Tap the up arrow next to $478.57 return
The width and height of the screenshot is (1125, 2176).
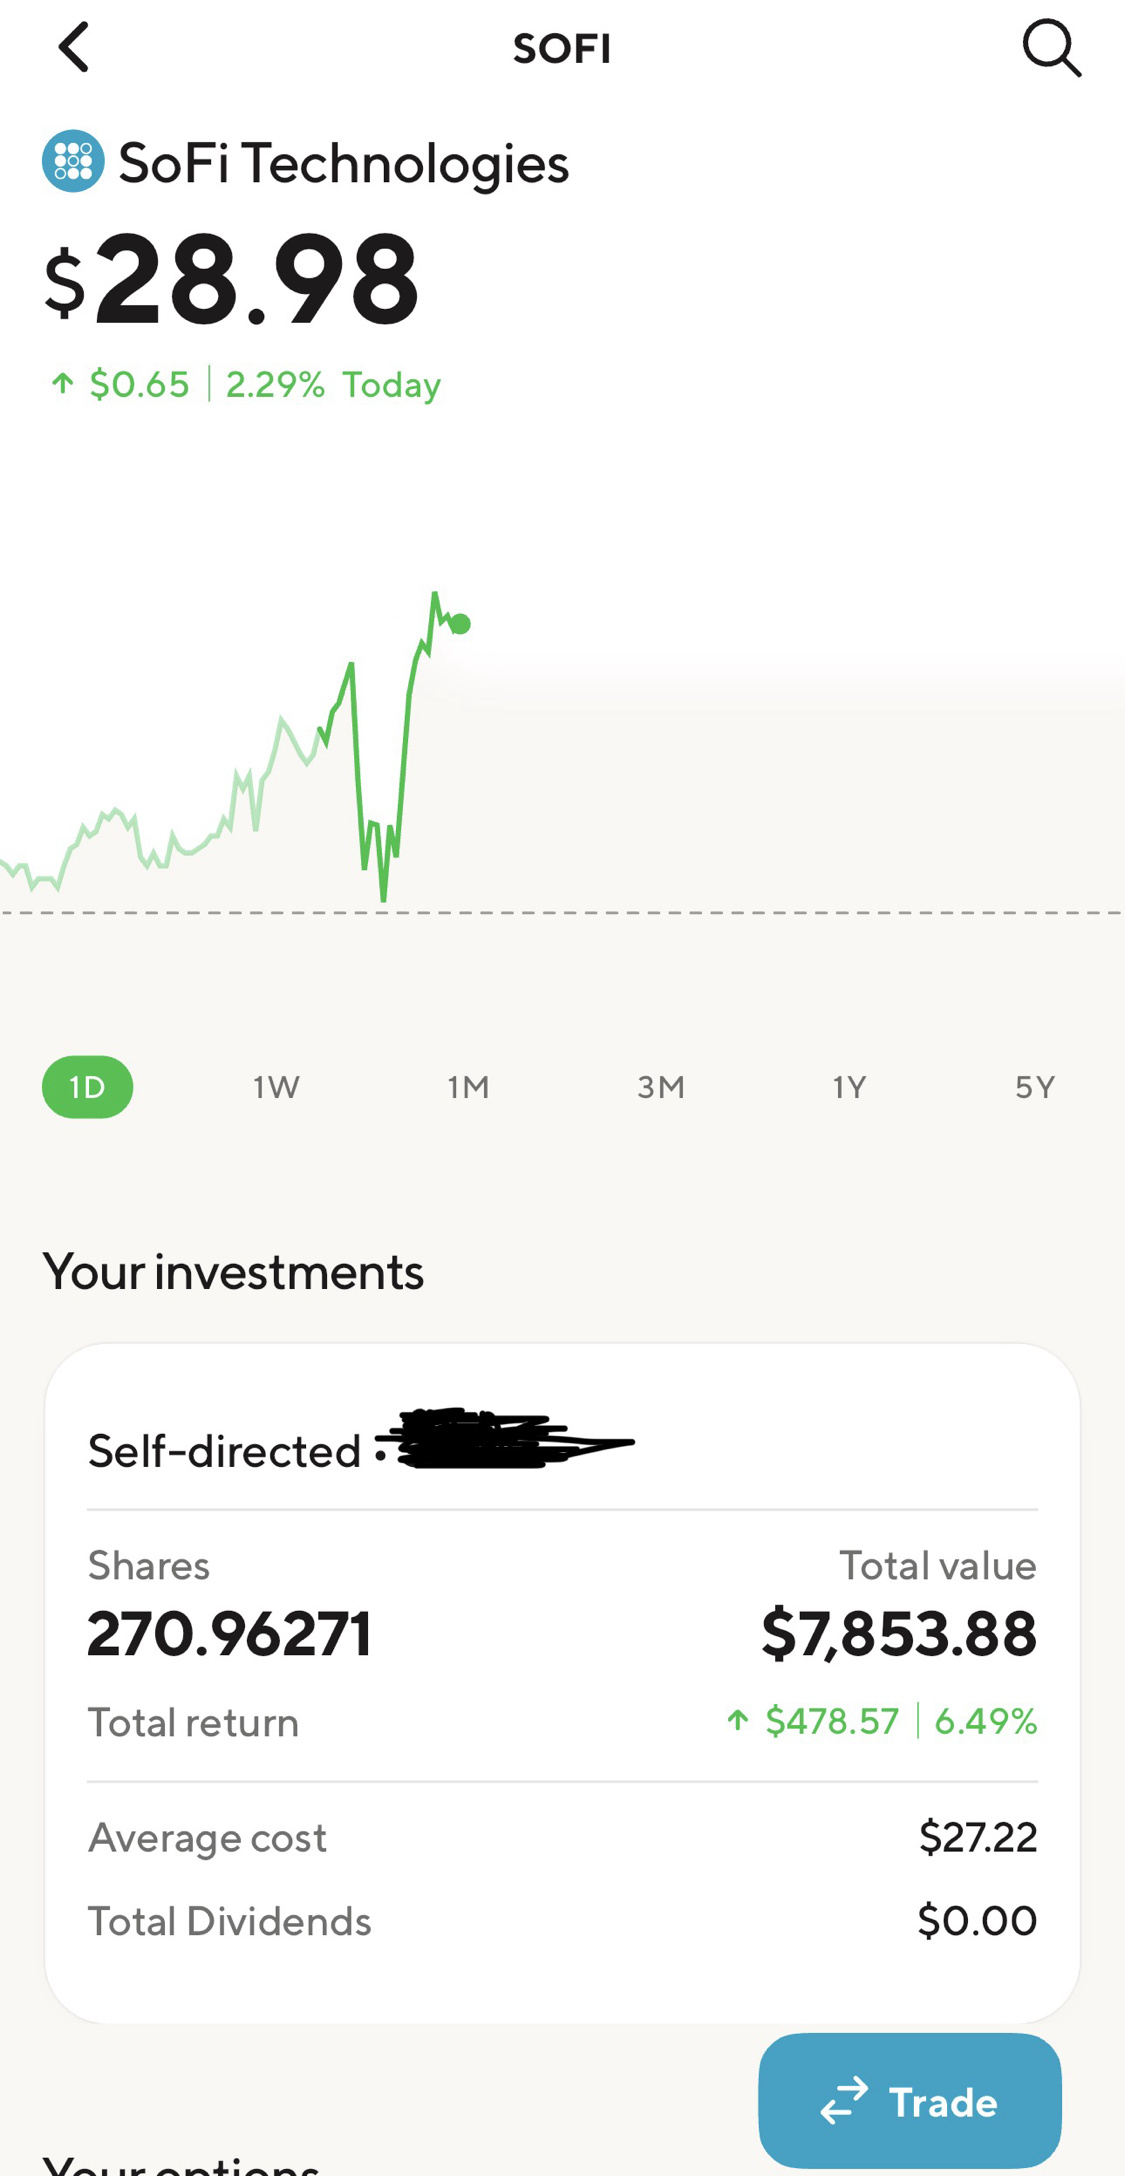coord(737,1720)
